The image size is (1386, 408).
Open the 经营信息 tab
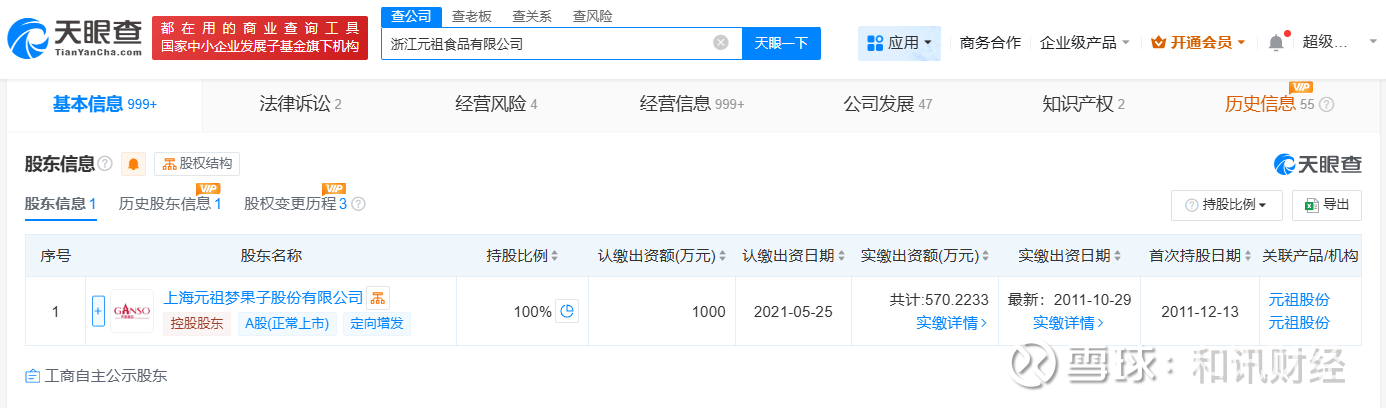(692, 104)
